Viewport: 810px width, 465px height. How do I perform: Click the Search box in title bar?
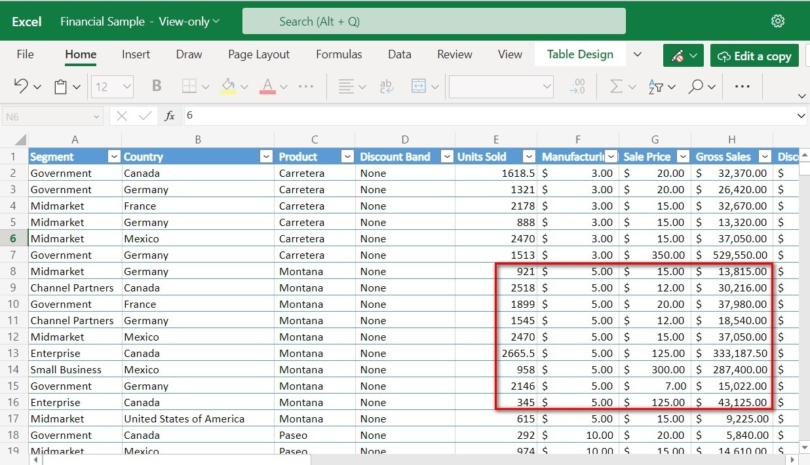[433, 21]
